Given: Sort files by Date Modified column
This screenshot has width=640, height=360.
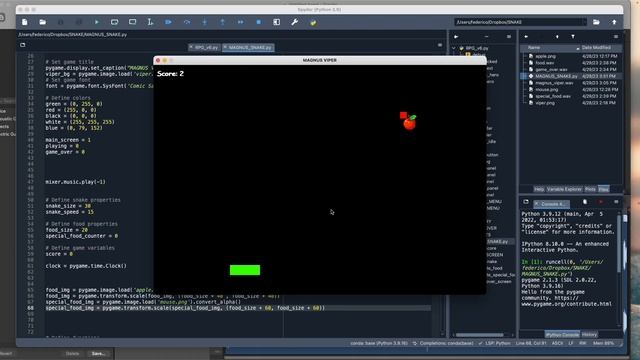Looking at the screenshot, I should coord(601,48).
